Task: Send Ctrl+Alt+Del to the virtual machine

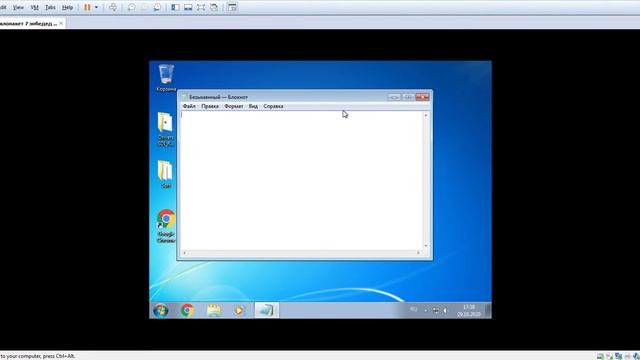Action: pyautogui.click(x=113, y=7)
